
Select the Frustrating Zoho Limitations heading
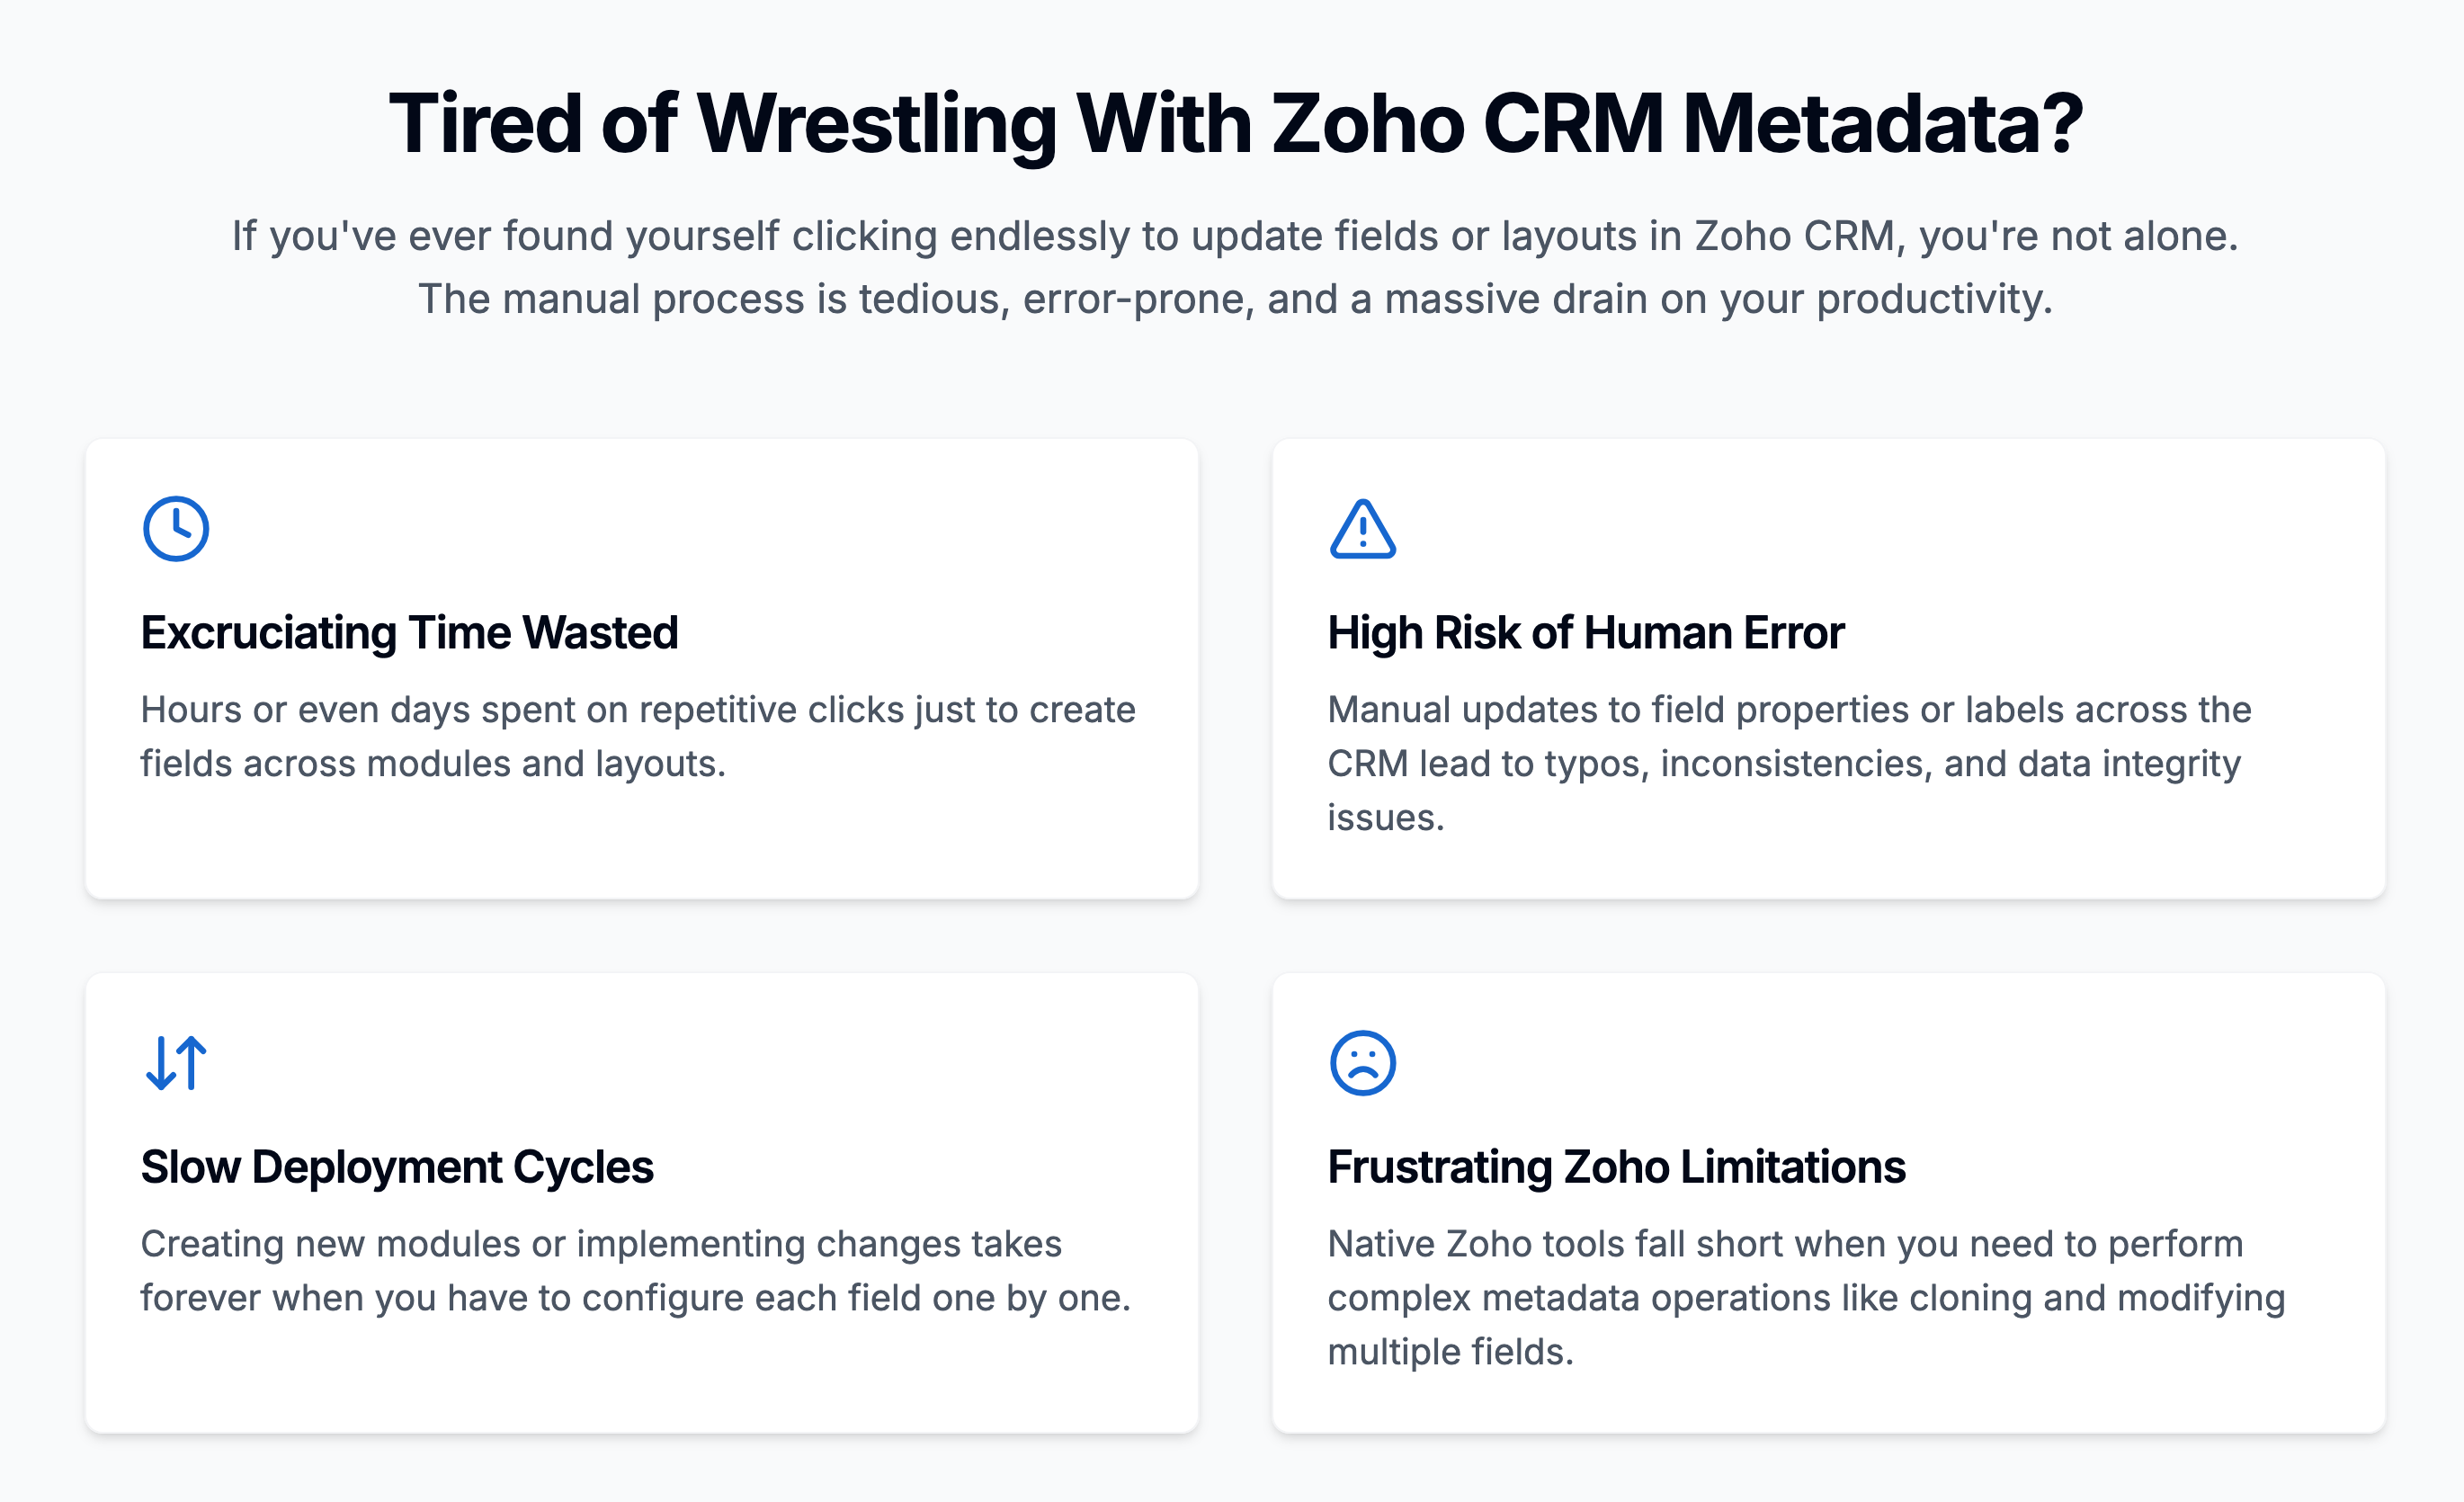tap(1616, 1167)
